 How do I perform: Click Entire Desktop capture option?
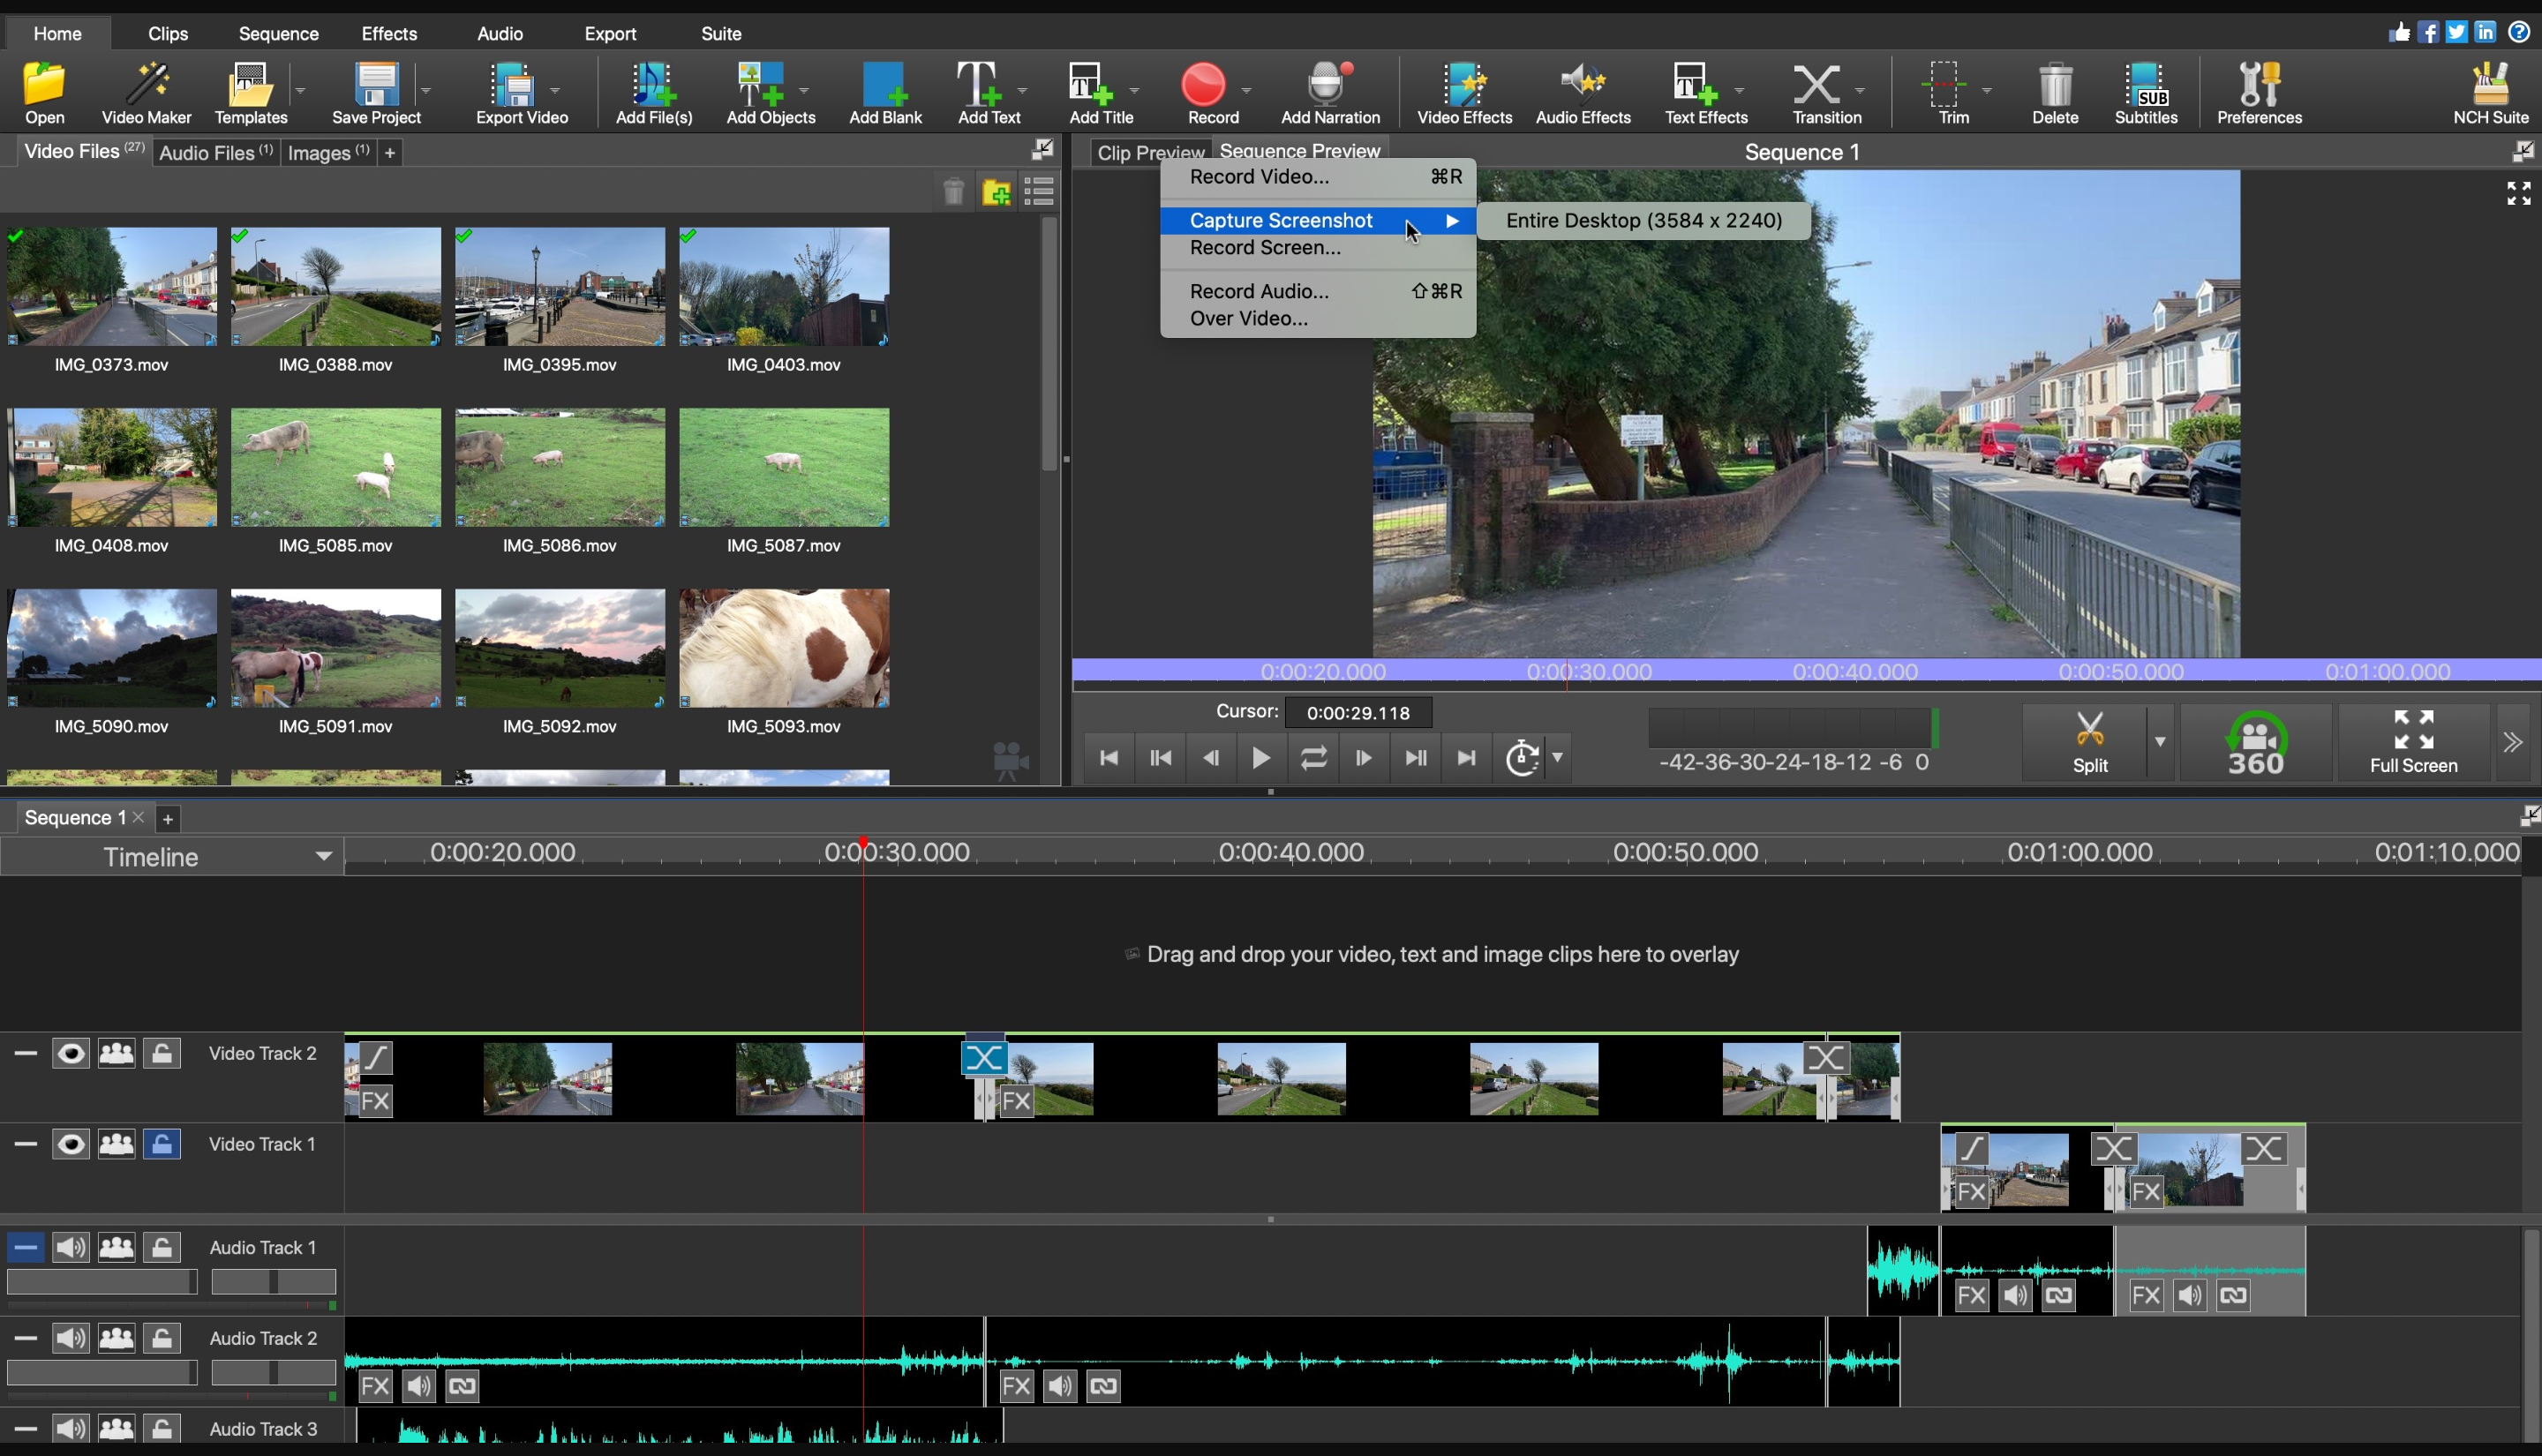click(x=1645, y=220)
